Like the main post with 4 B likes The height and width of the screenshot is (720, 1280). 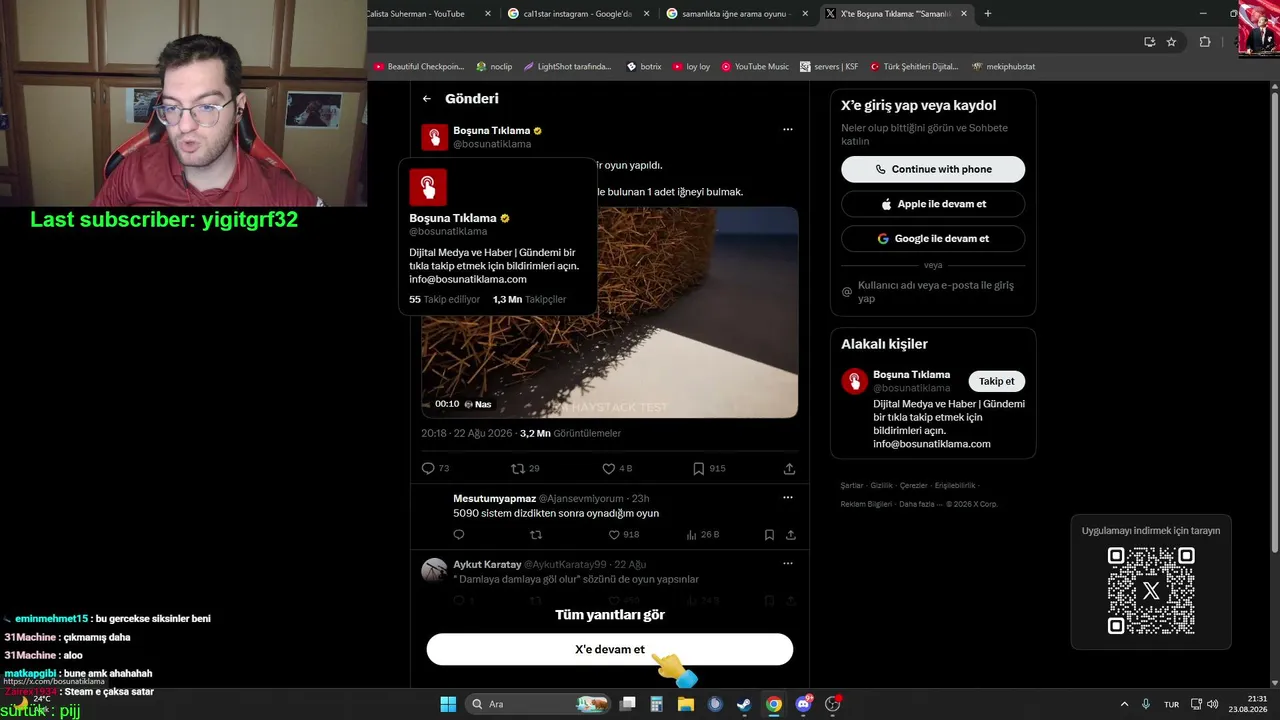click(x=617, y=468)
